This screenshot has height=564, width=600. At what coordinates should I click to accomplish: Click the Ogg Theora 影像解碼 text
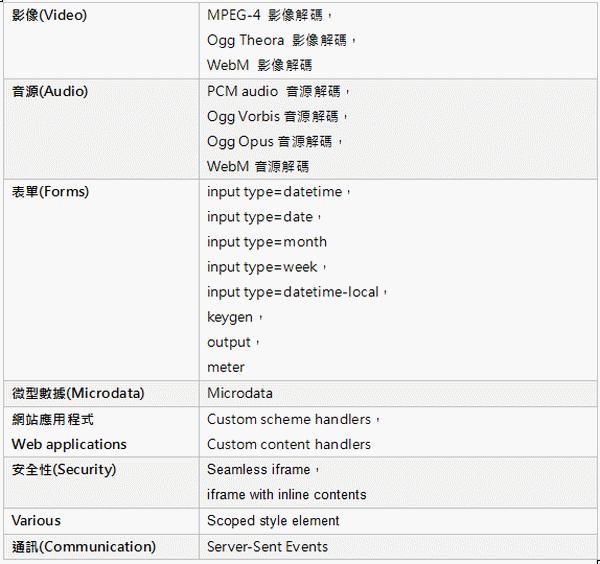tap(277, 40)
